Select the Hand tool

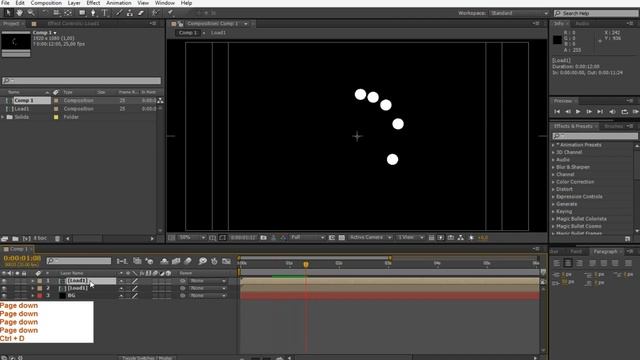point(19,13)
